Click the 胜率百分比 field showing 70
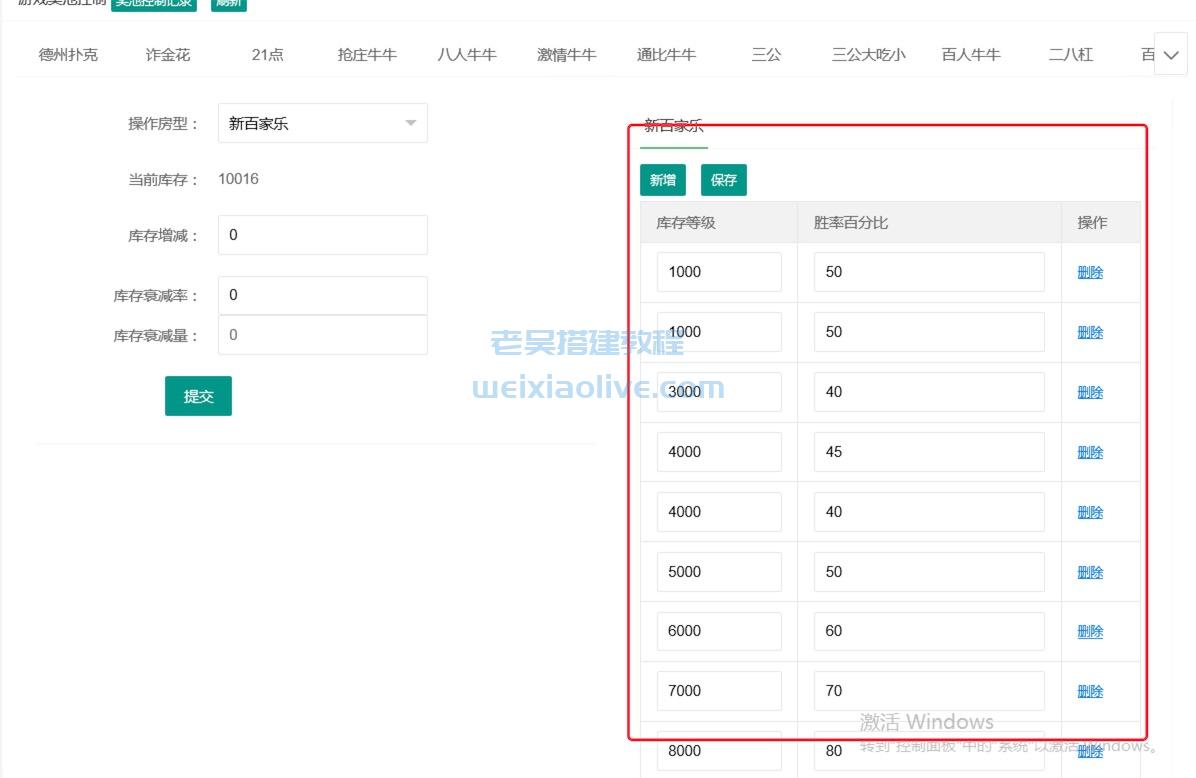 click(927, 690)
